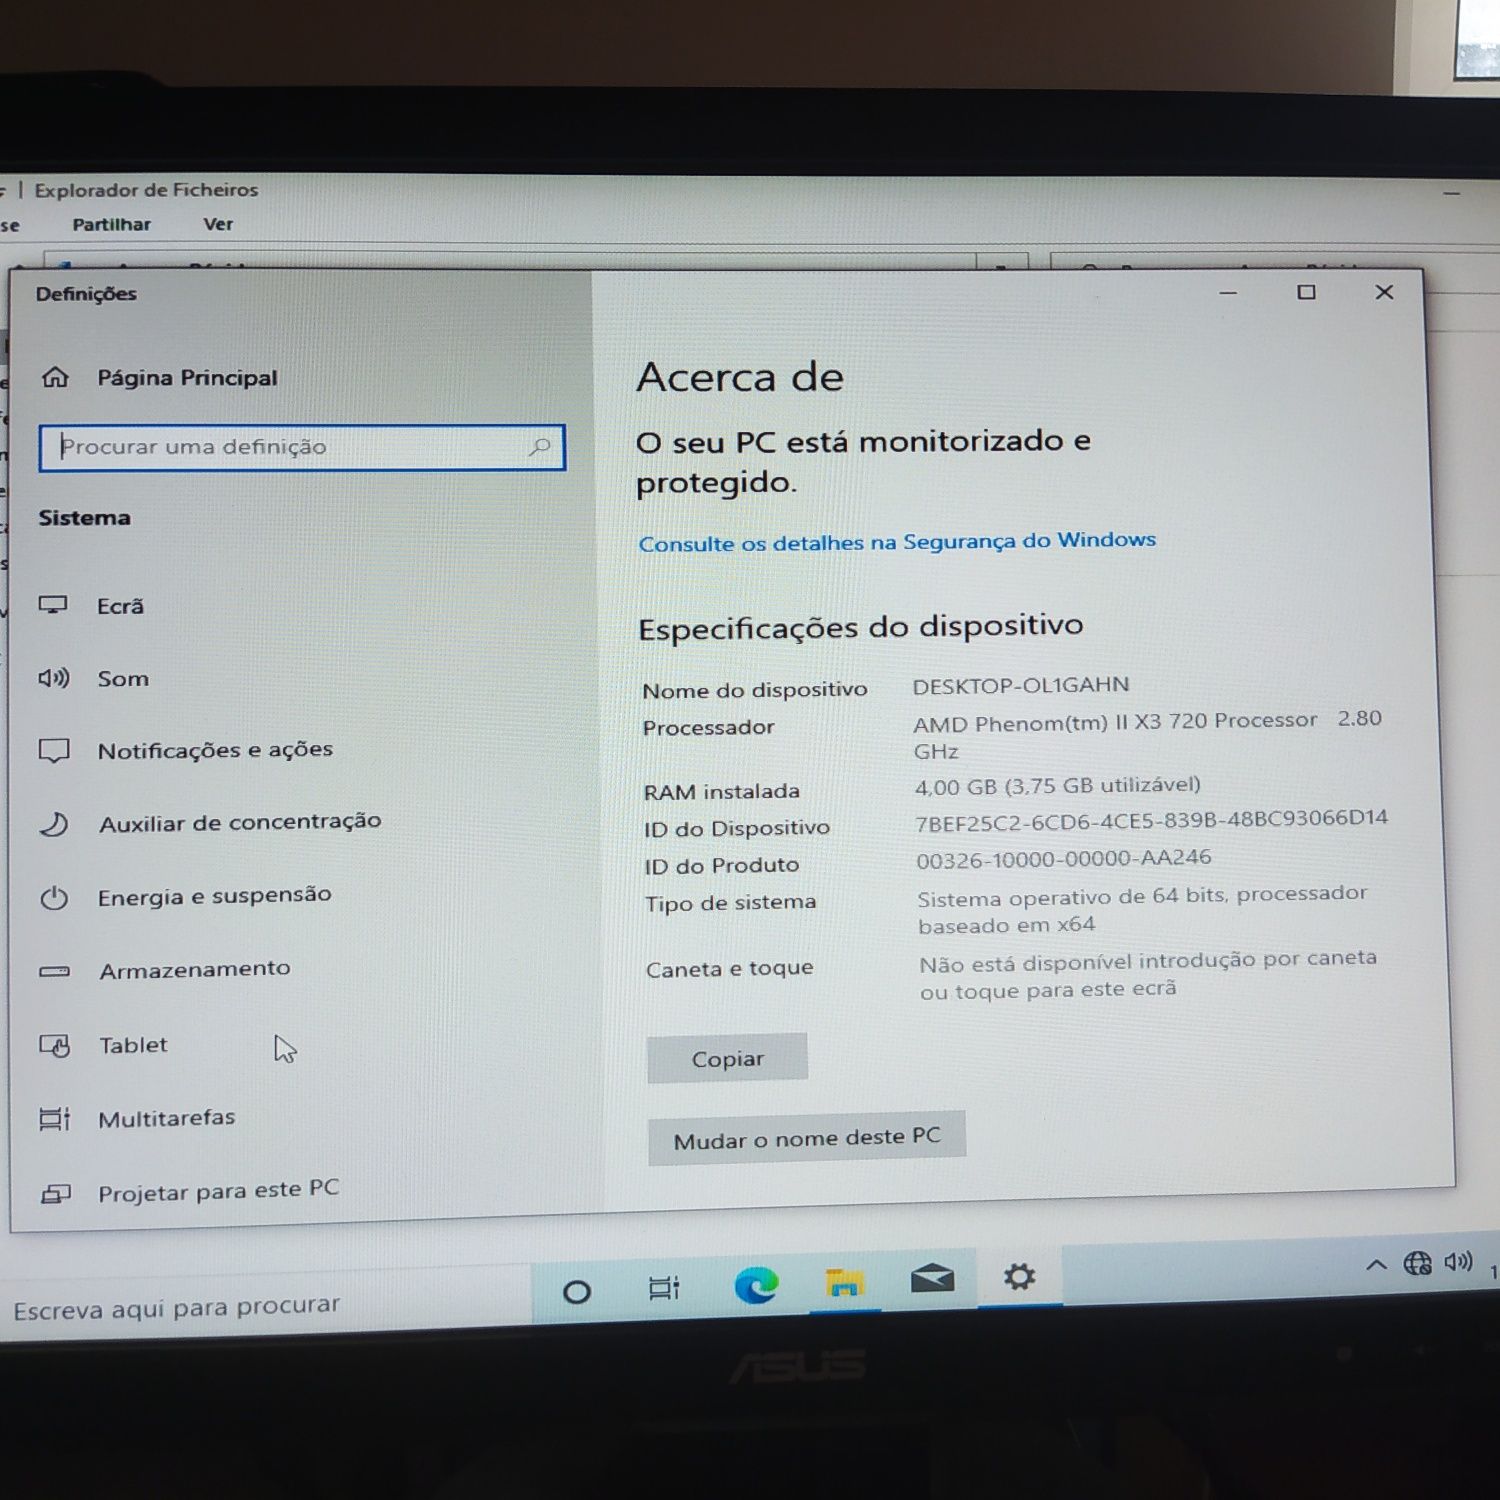
Task: Open the Projetar para este PC icon
Action: (x=56, y=1194)
